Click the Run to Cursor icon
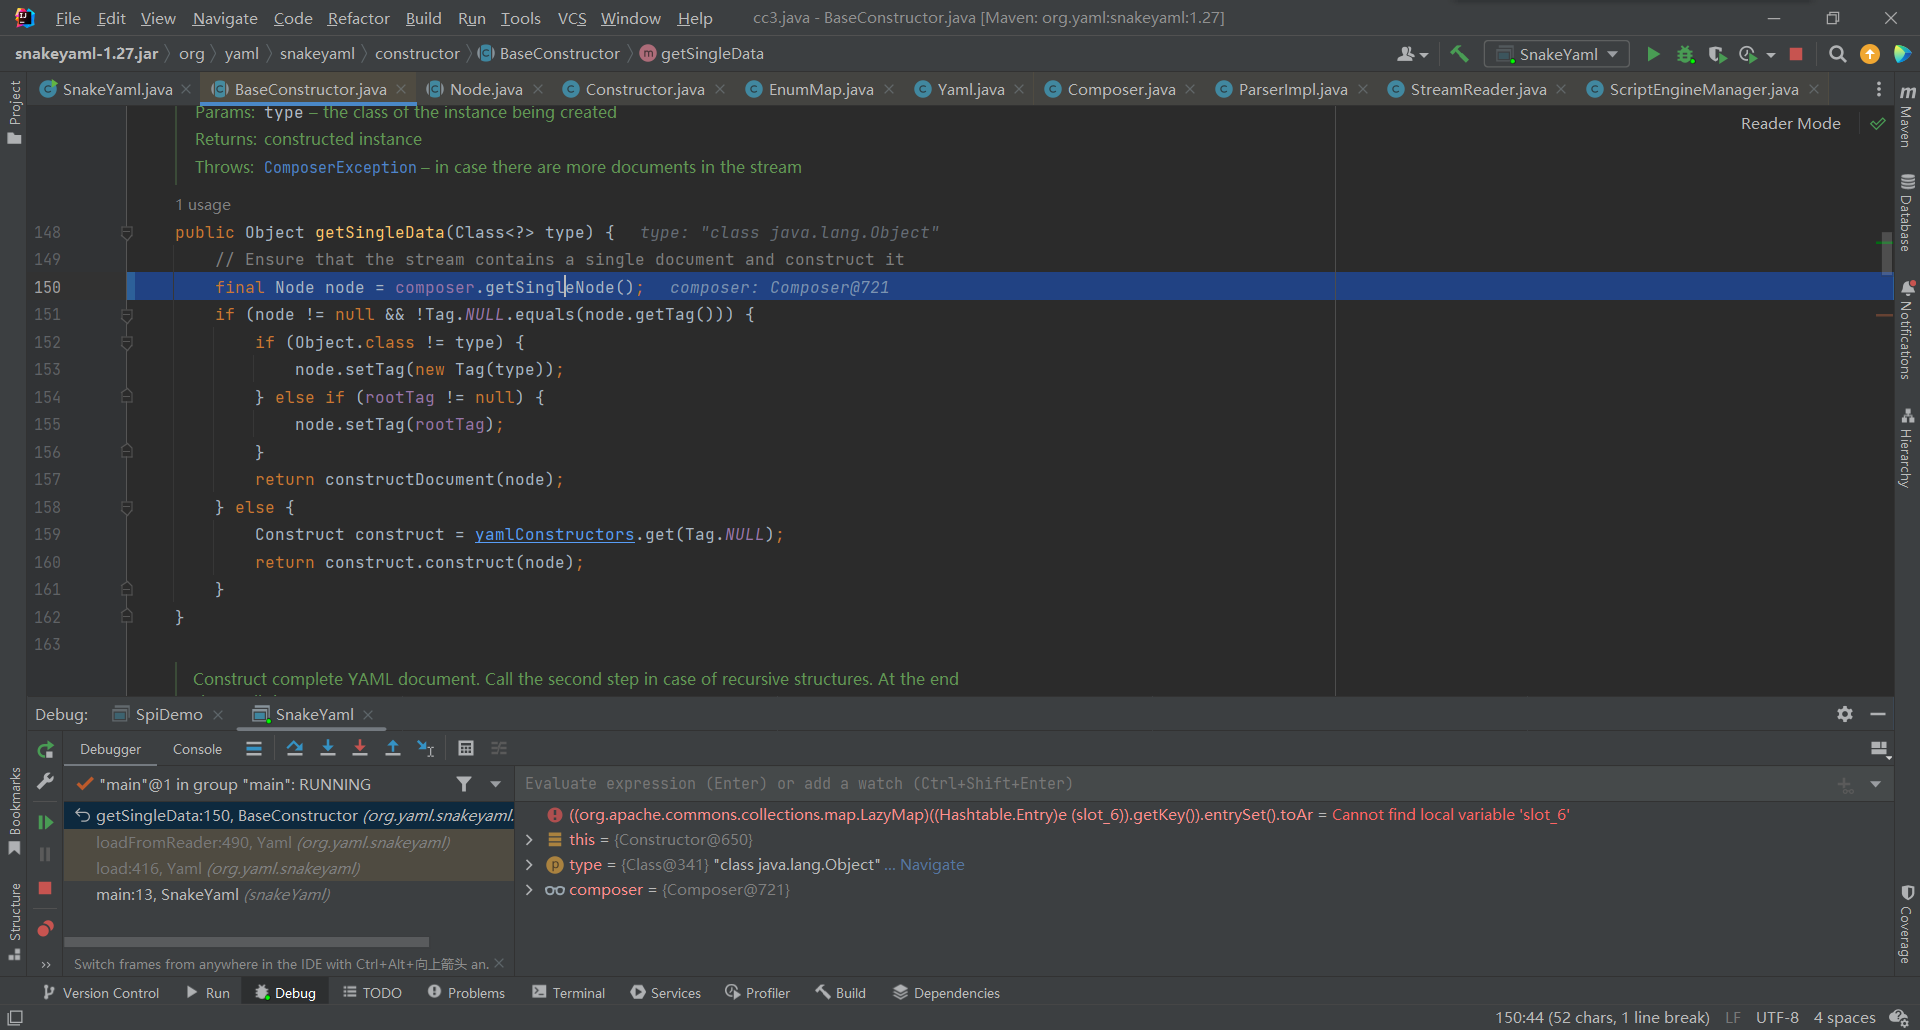 pyautogui.click(x=426, y=748)
